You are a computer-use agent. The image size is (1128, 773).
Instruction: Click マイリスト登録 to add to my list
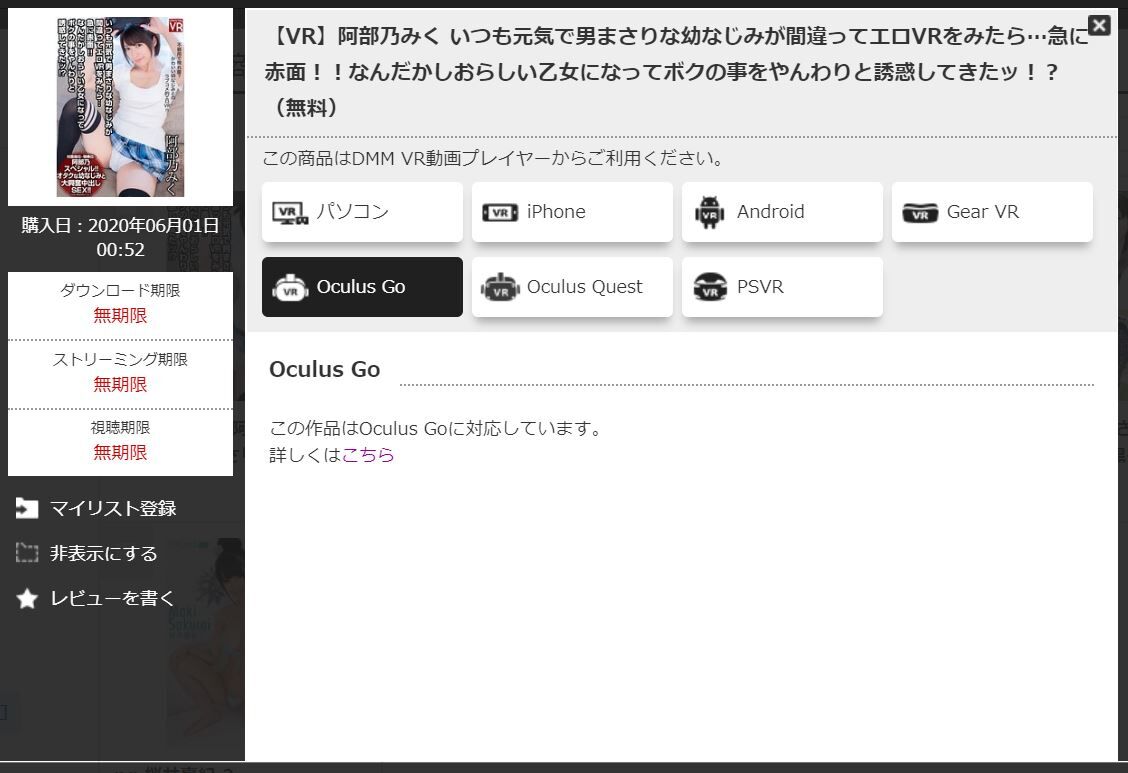click(96, 508)
